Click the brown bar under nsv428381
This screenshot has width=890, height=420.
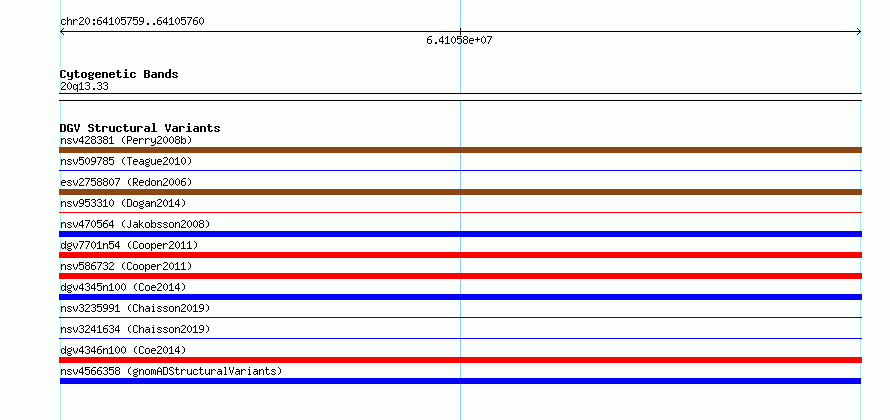click(460, 150)
